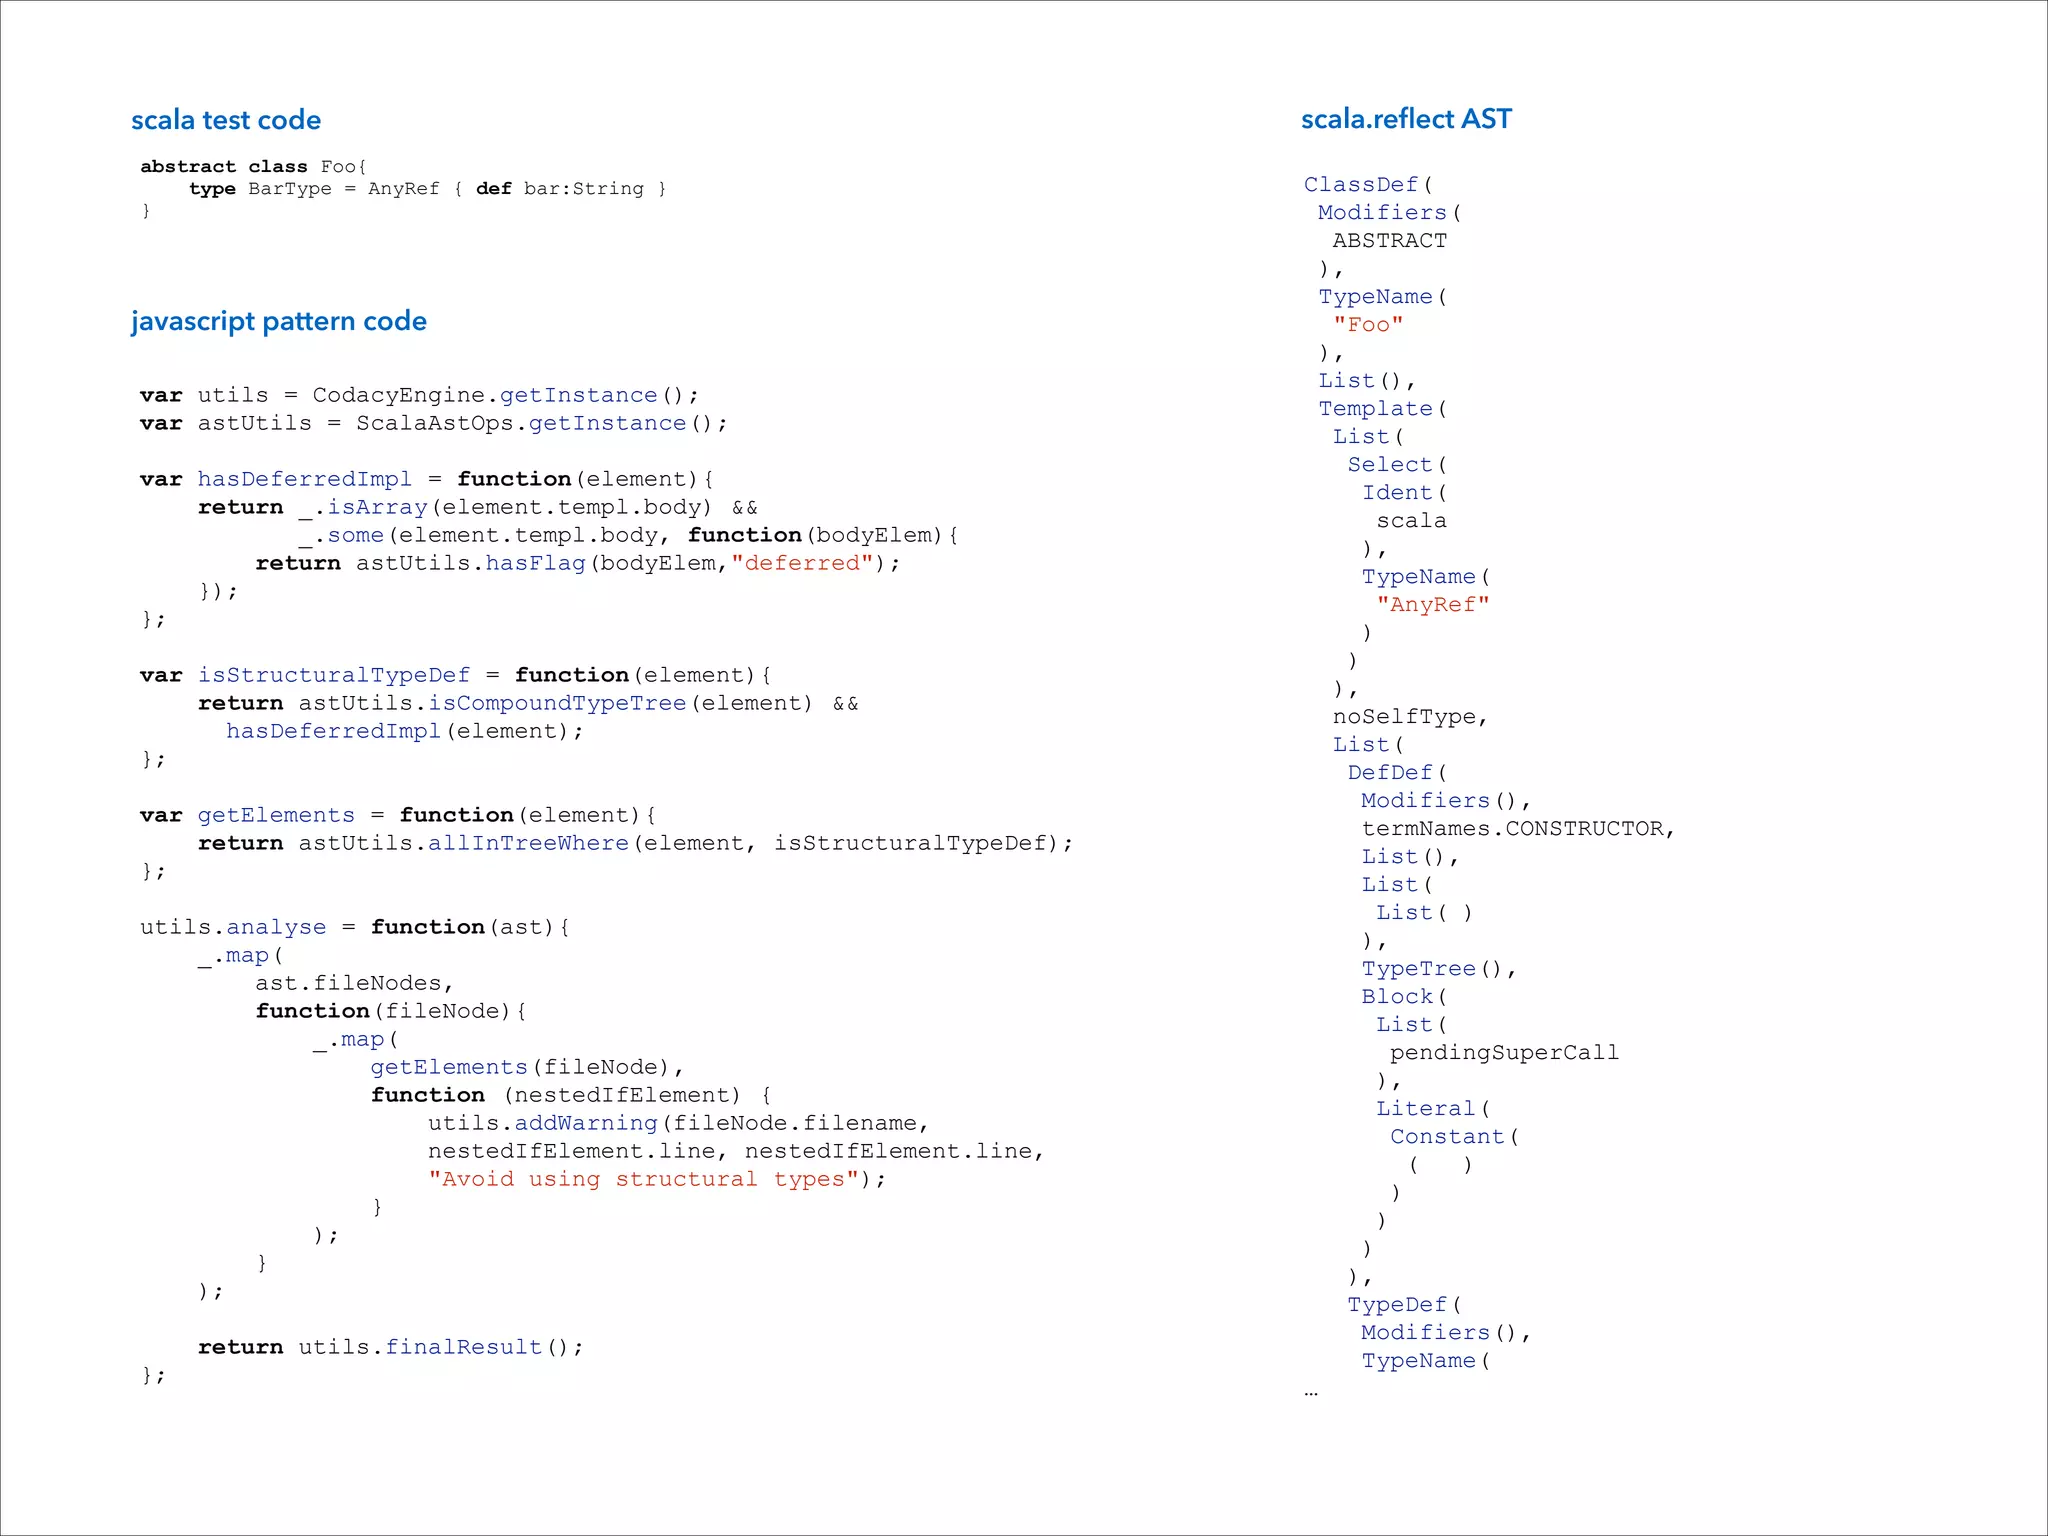The image size is (2048, 1536).
Task: Click the '_.some(element.templ.body' line
Action: (x=629, y=535)
